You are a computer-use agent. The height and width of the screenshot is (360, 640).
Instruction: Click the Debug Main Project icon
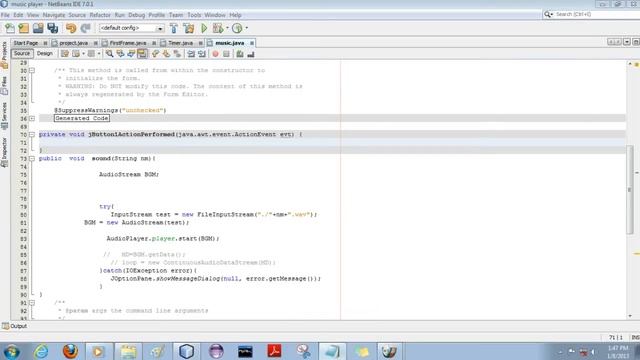pos(218,28)
